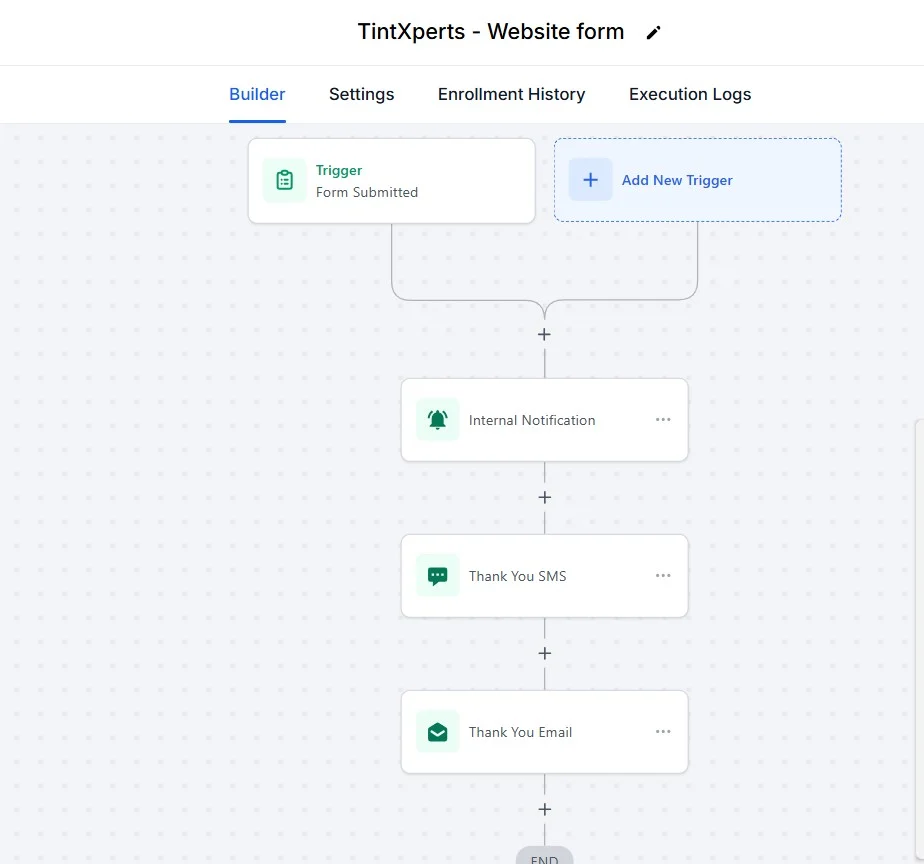924x864 pixels.
Task: Click the plus icon in Add New Trigger
Action: click(x=590, y=180)
